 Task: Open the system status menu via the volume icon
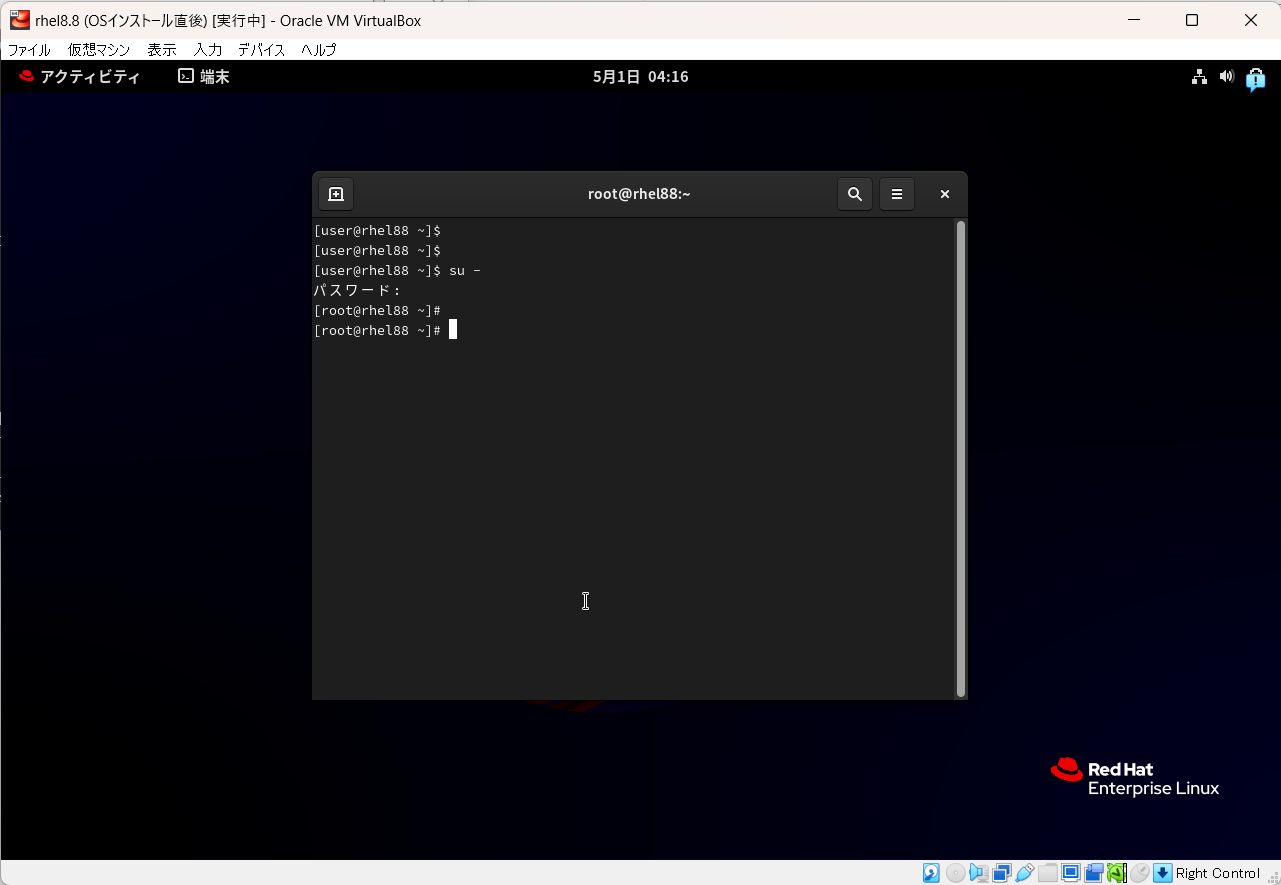[1227, 77]
